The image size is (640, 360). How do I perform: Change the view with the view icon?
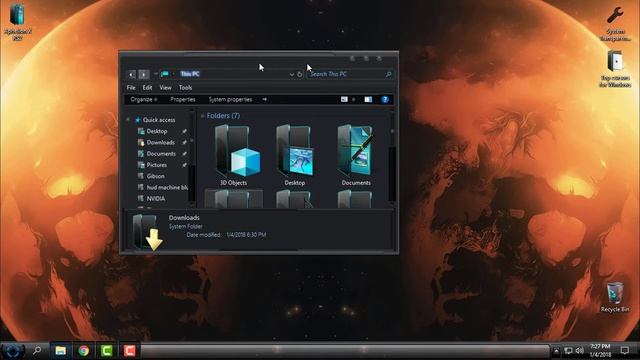pos(344,99)
